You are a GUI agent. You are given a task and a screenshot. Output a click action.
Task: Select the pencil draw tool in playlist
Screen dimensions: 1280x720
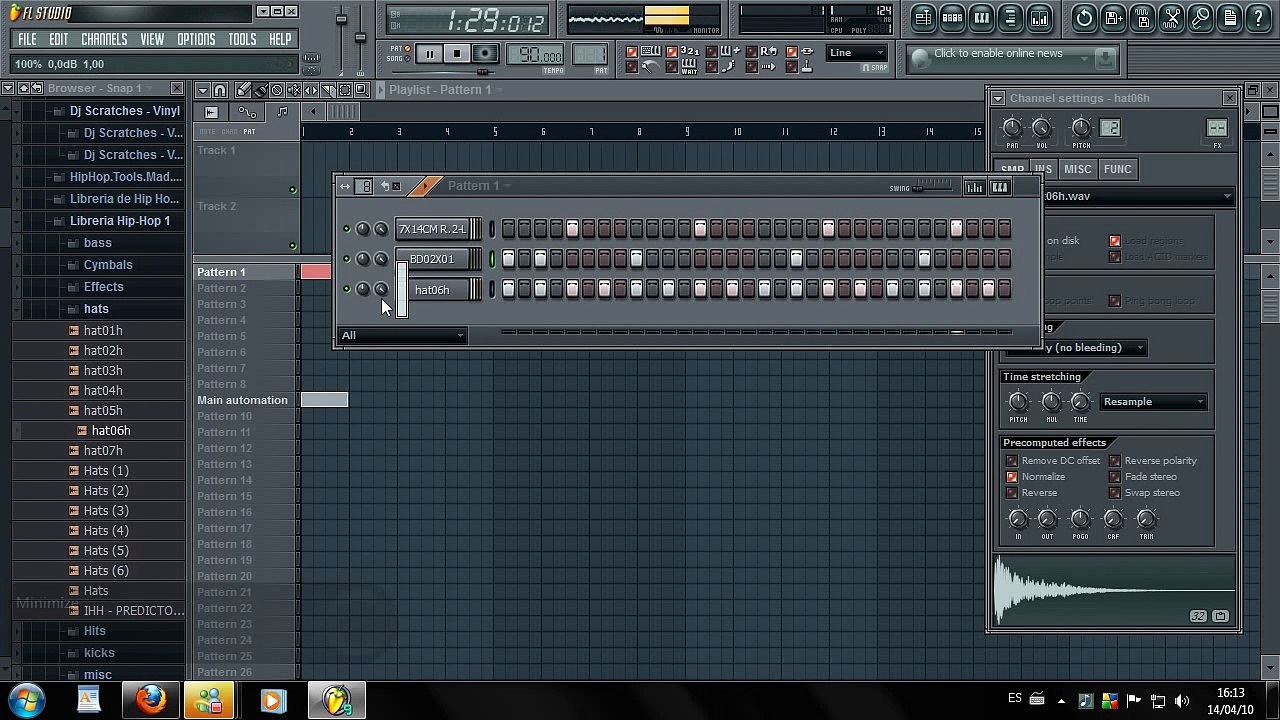(243, 90)
